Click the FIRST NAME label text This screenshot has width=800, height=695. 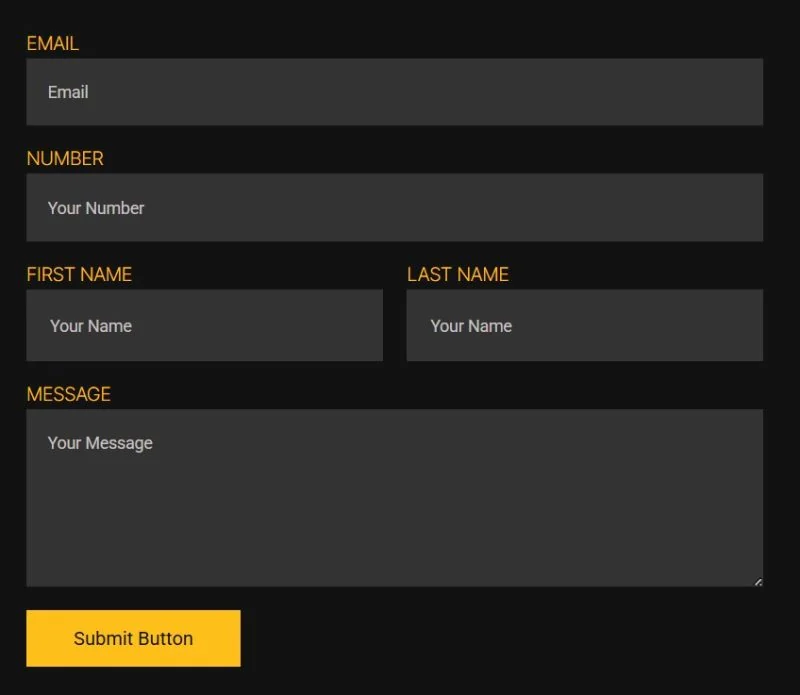pos(79,275)
